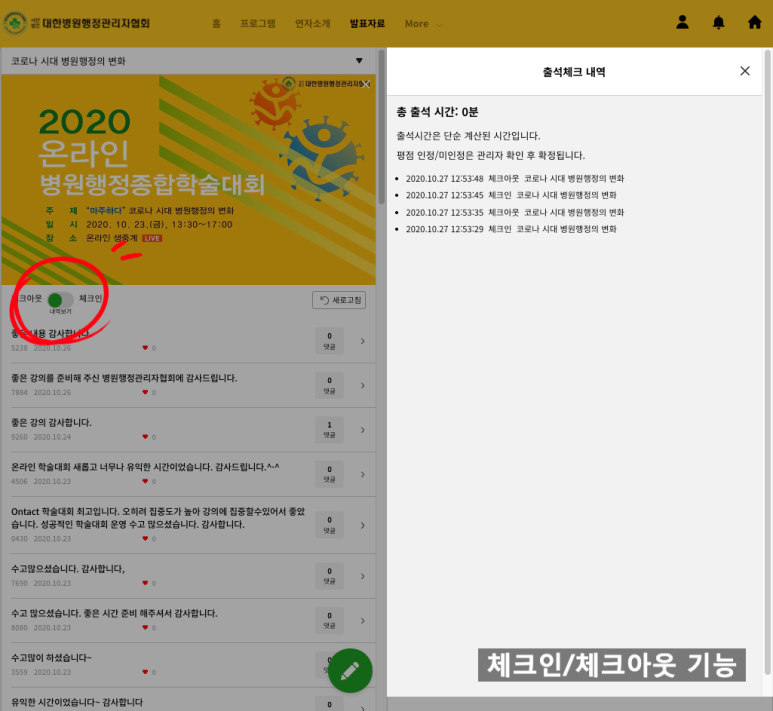Click the 내역보기 label under toggle

point(60,312)
